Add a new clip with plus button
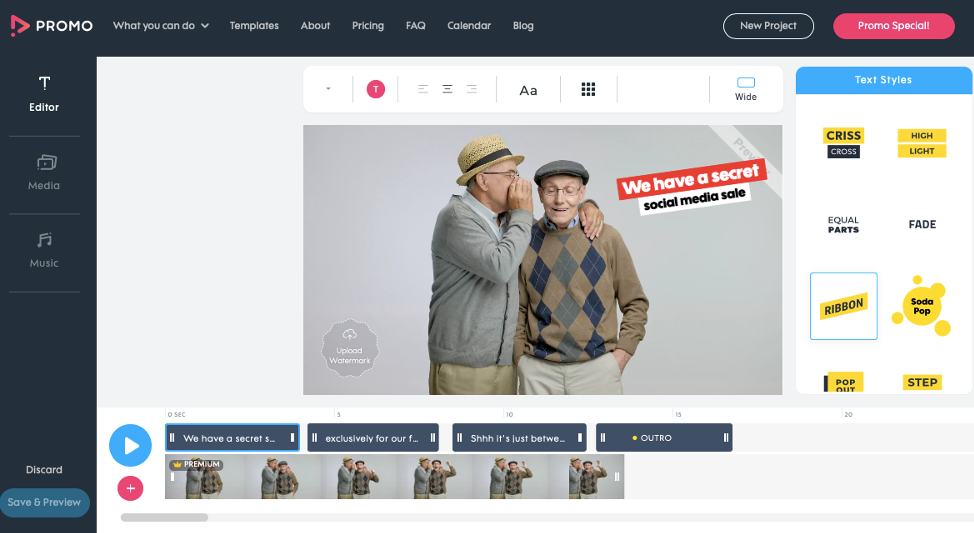The height and width of the screenshot is (533, 974). pos(130,488)
